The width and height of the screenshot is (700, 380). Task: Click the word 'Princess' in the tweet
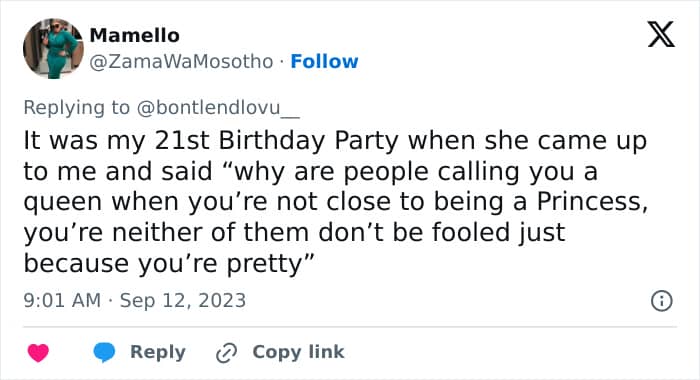[x=589, y=201]
